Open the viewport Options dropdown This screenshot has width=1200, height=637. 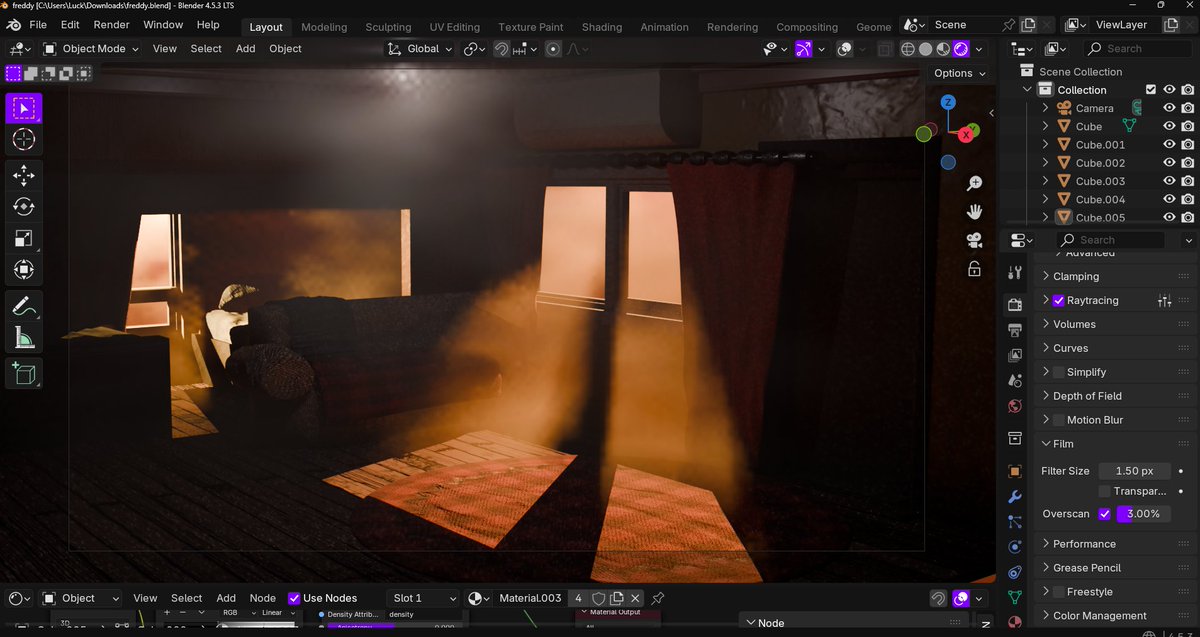click(x=960, y=73)
